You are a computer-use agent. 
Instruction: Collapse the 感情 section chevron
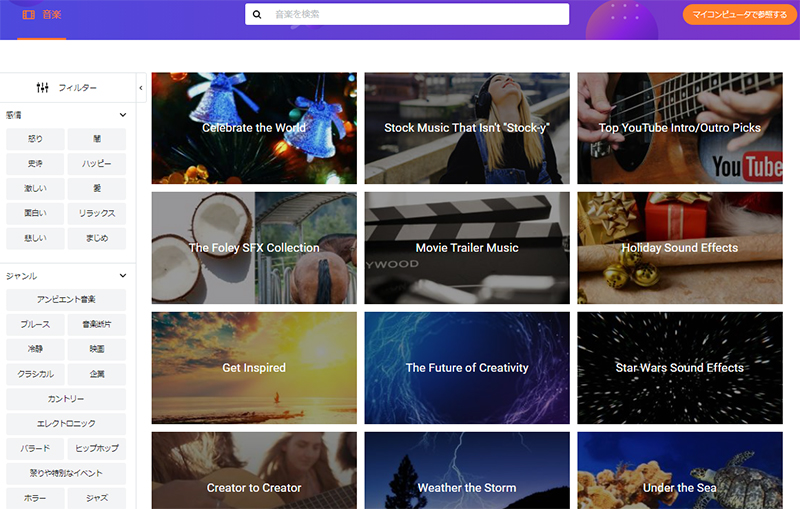click(x=123, y=115)
